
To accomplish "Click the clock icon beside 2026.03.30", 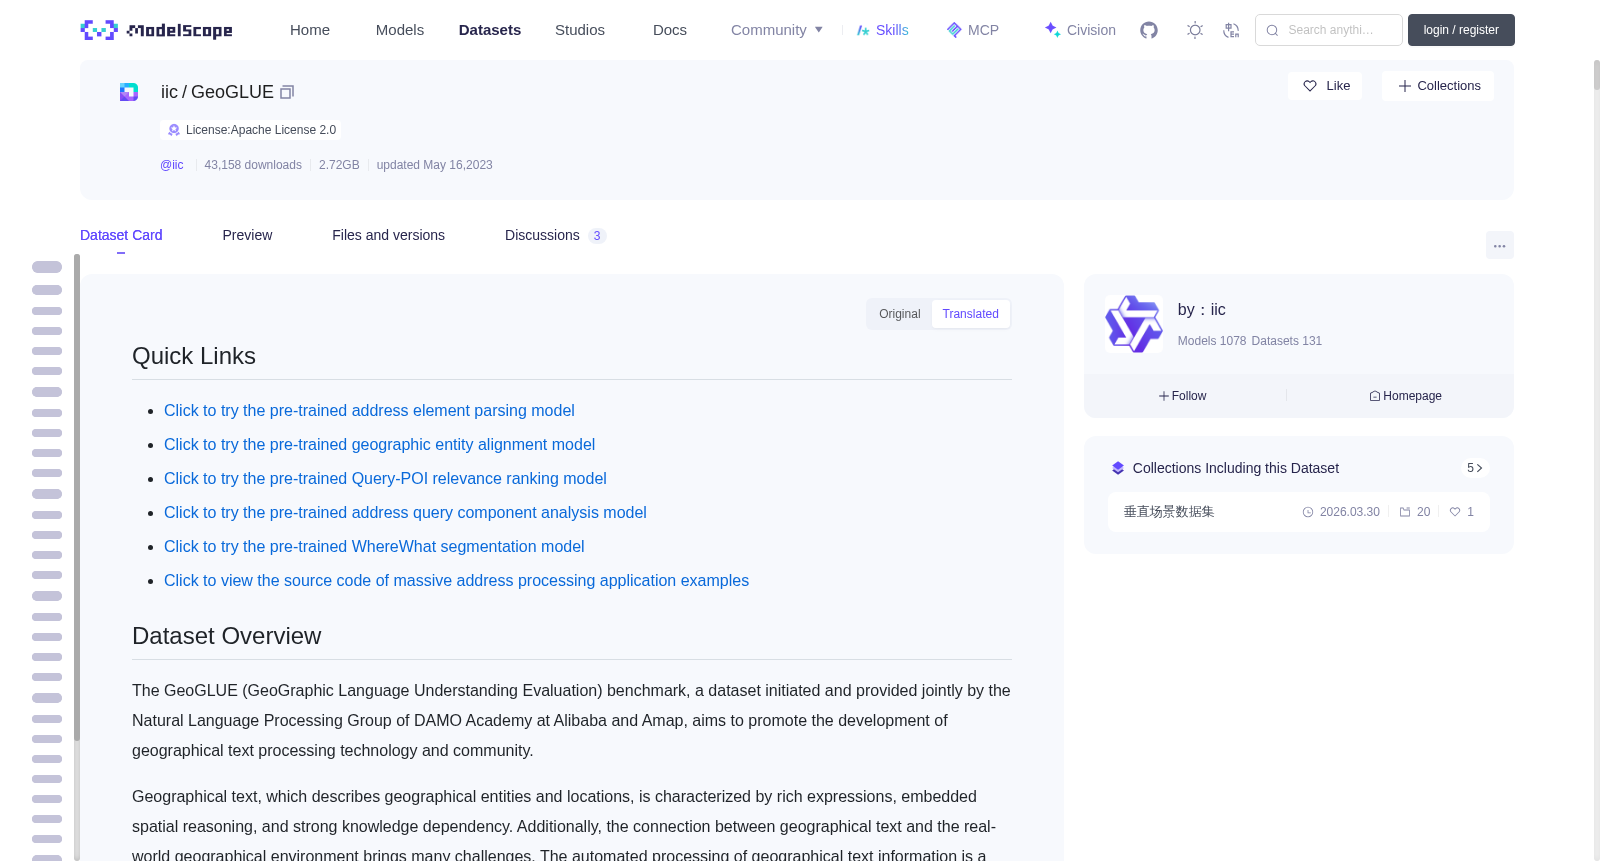I will pos(1308,512).
